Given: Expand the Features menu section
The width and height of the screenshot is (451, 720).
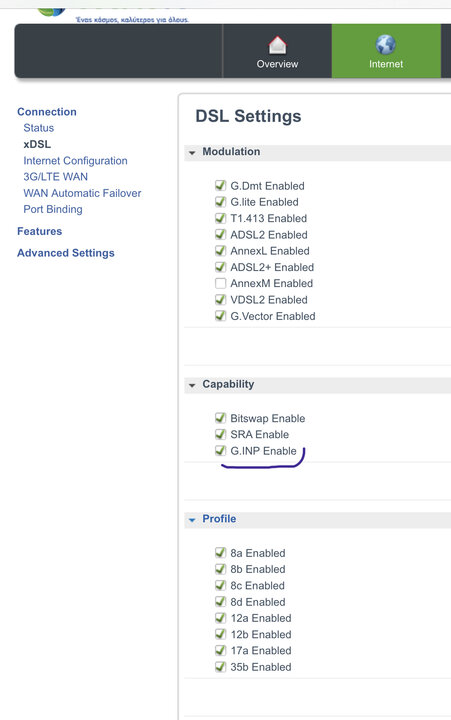Looking at the screenshot, I should tap(39, 231).
